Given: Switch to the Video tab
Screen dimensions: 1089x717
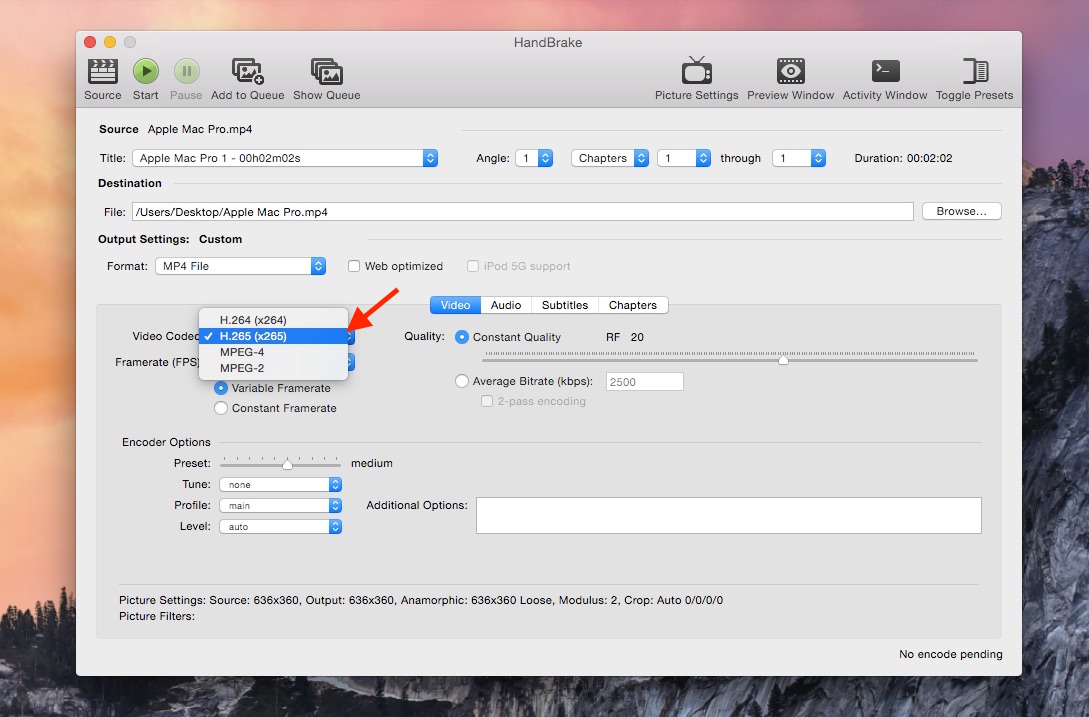Looking at the screenshot, I should 456,305.
